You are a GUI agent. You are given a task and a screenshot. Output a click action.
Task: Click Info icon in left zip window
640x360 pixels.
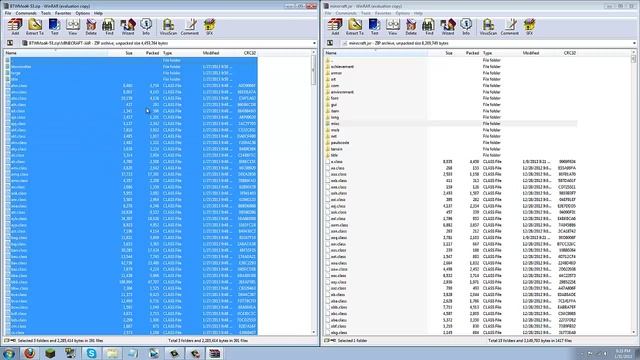coord(146,27)
